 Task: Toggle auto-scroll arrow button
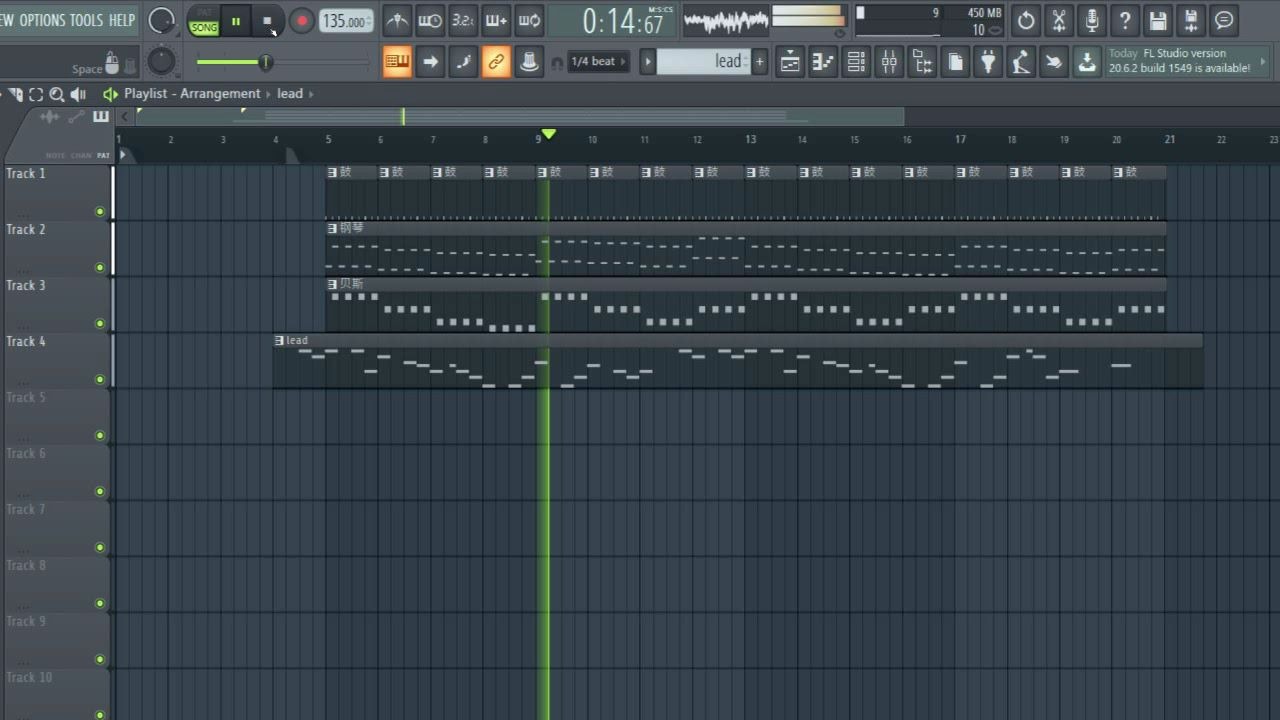[x=430, y=62]
